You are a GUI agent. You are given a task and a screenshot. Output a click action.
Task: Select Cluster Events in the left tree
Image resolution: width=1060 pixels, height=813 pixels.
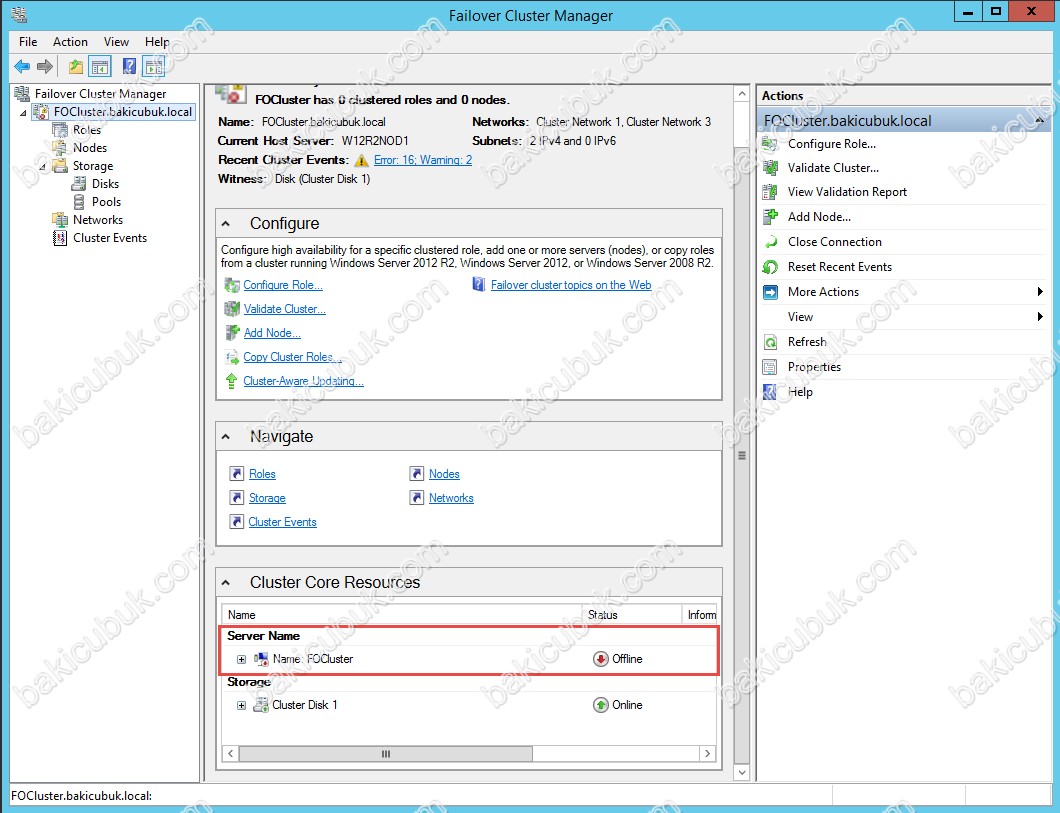coord(110,238)
